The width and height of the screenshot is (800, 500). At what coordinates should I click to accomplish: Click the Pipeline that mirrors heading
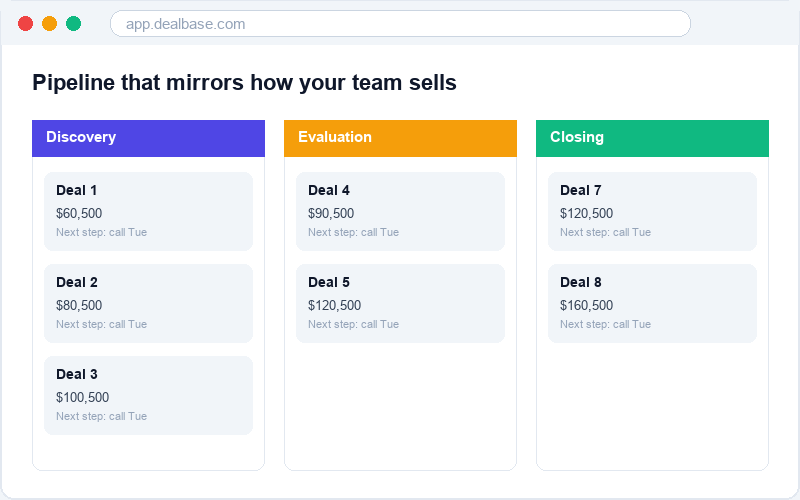244,83
